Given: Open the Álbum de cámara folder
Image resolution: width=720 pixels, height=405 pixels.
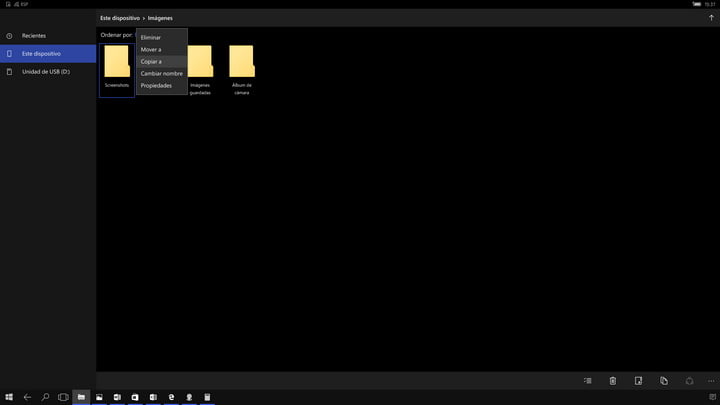Looking at the screenshot, I should (241, 66).
